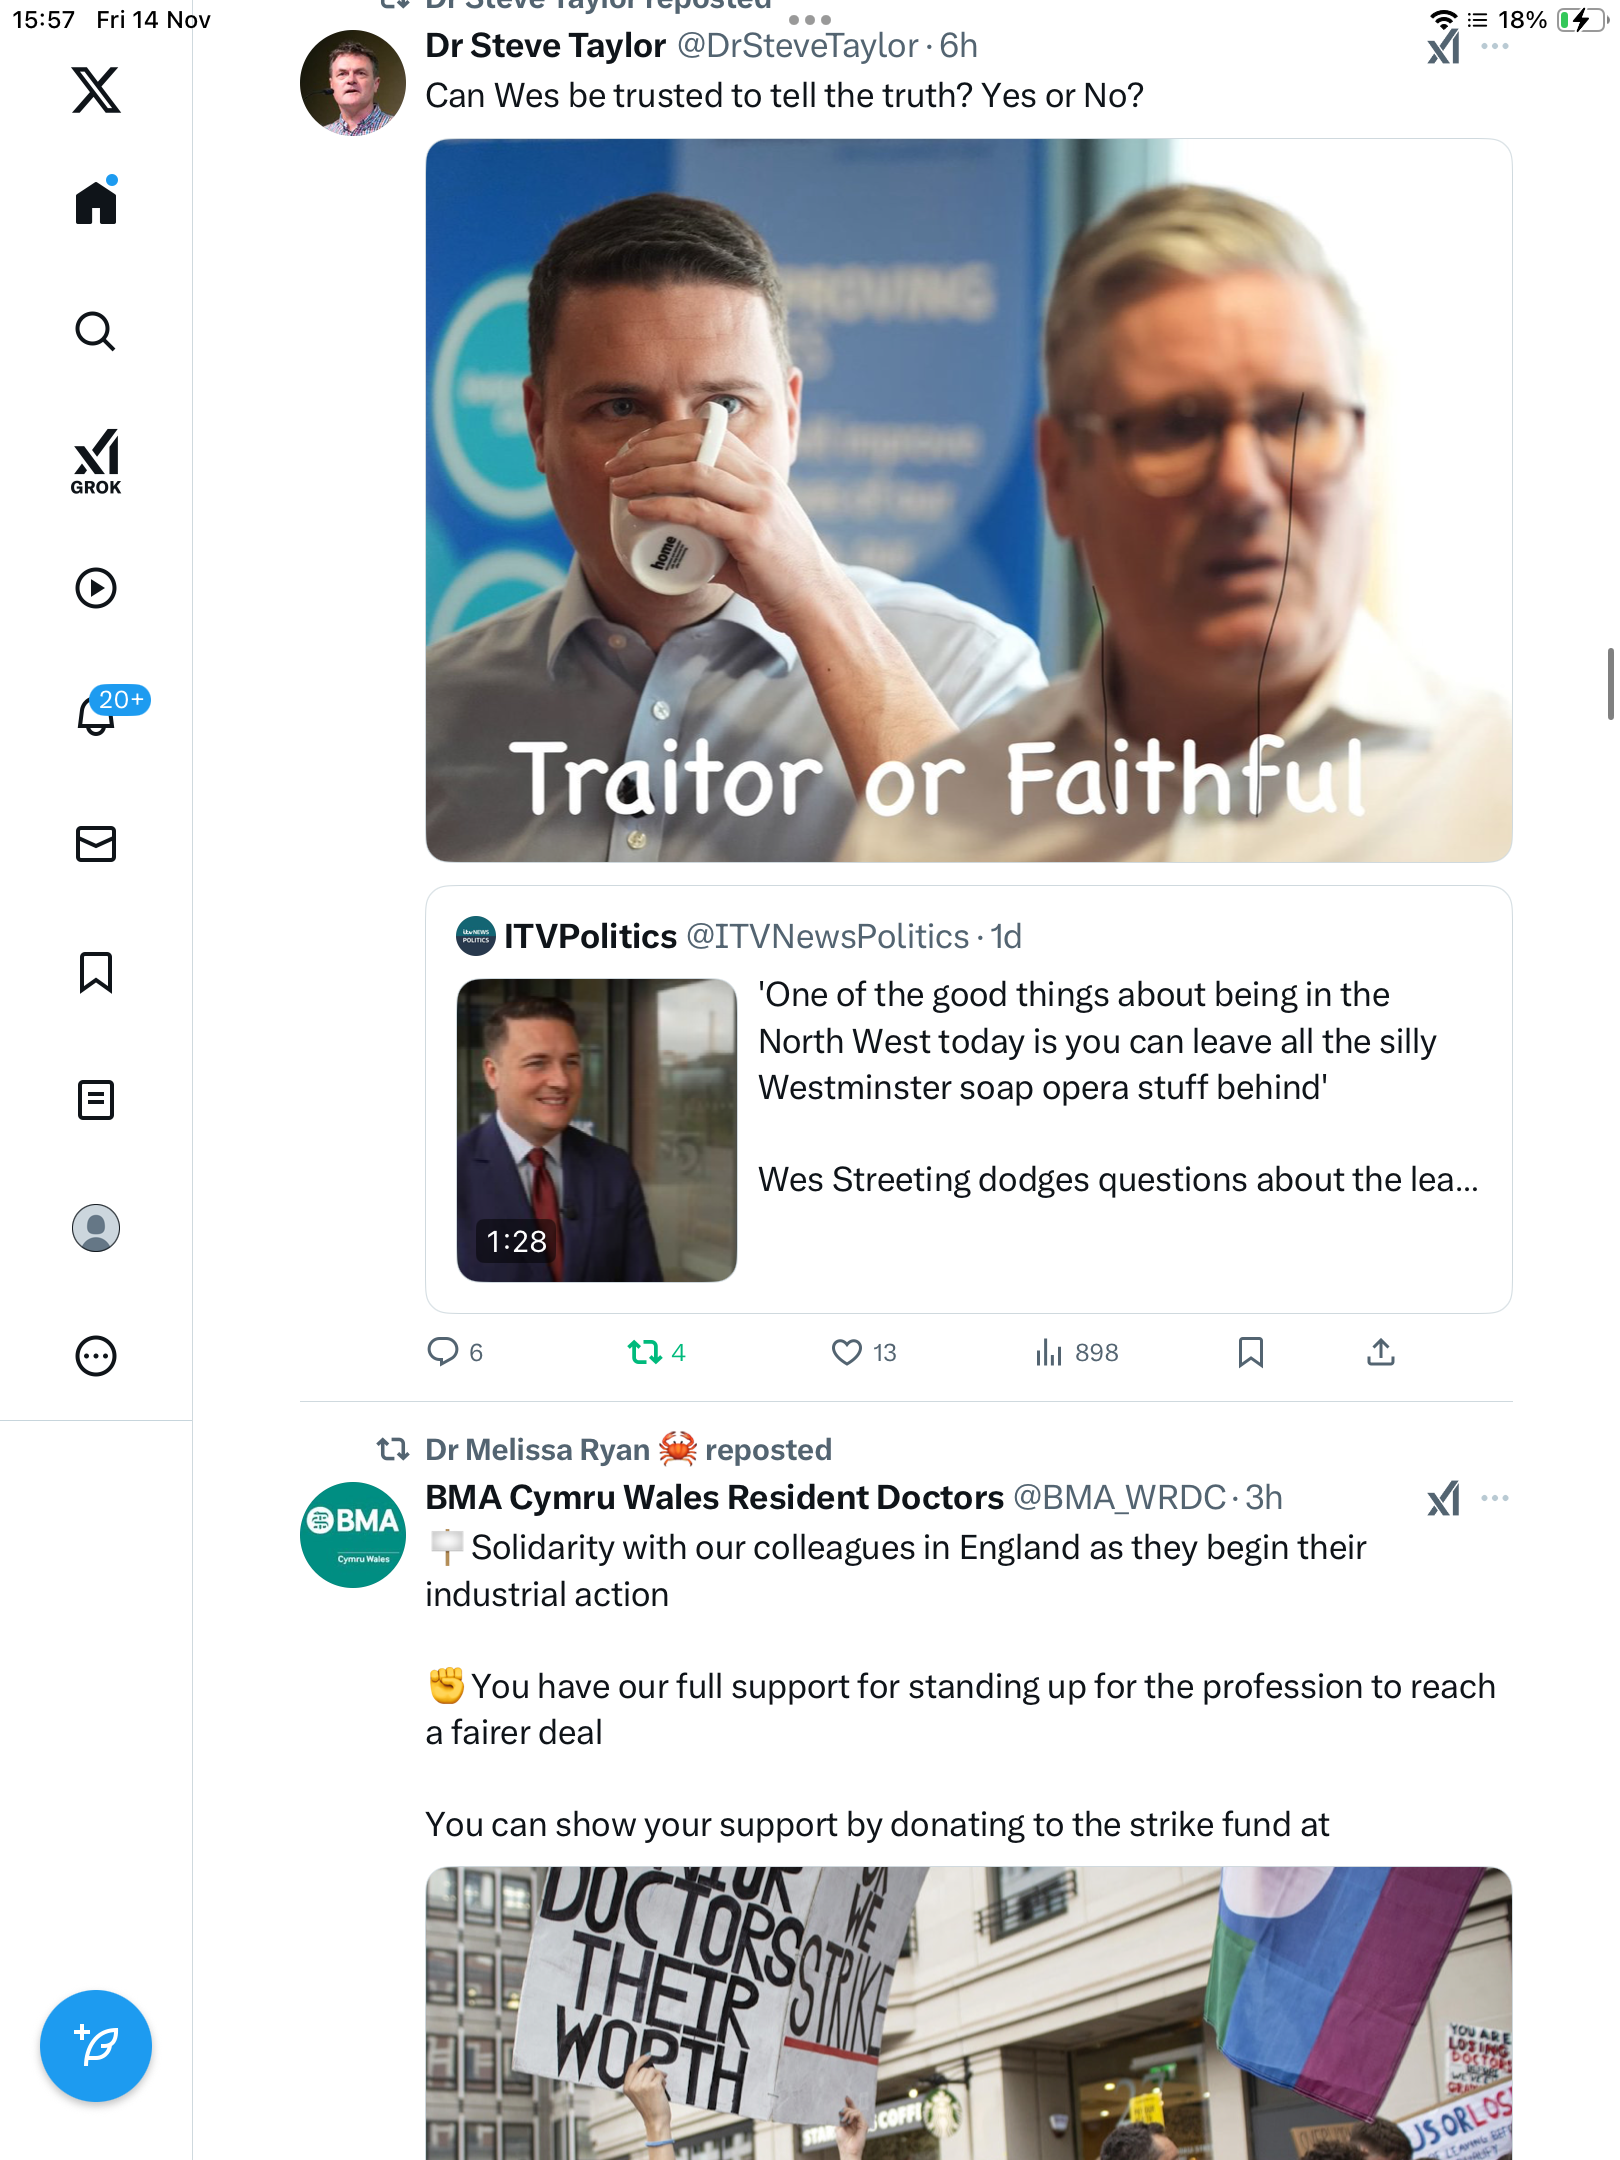
Task: Open Bookmarks in the sidebar
Action: point(96,972)
